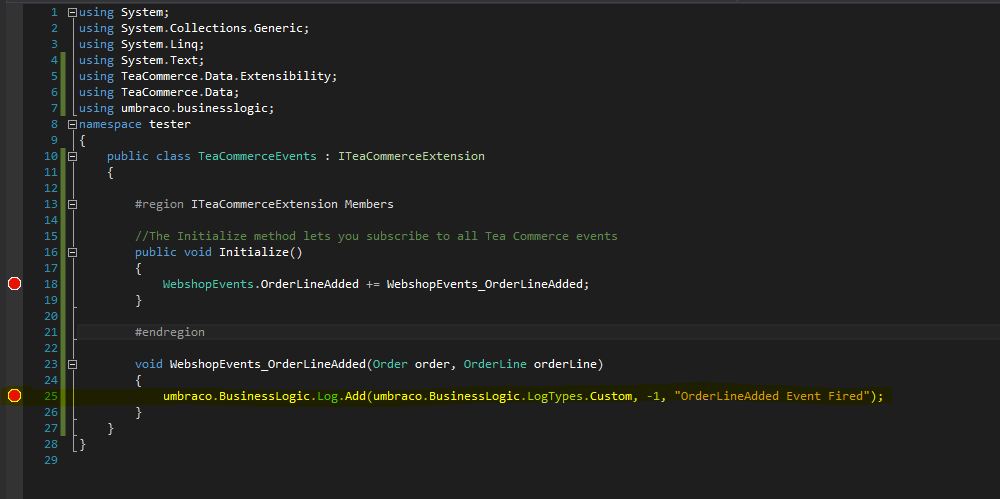Viewport: 1000px width, 499px height.
Task: Click line number 21 in the gutter
Action: tap(51, 332)
